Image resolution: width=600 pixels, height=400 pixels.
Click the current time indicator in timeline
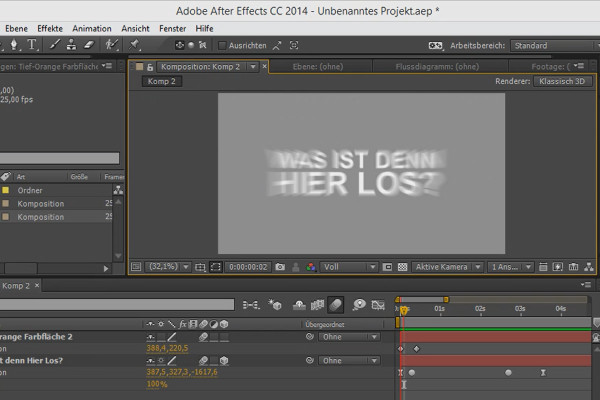(x=404, y=309)
